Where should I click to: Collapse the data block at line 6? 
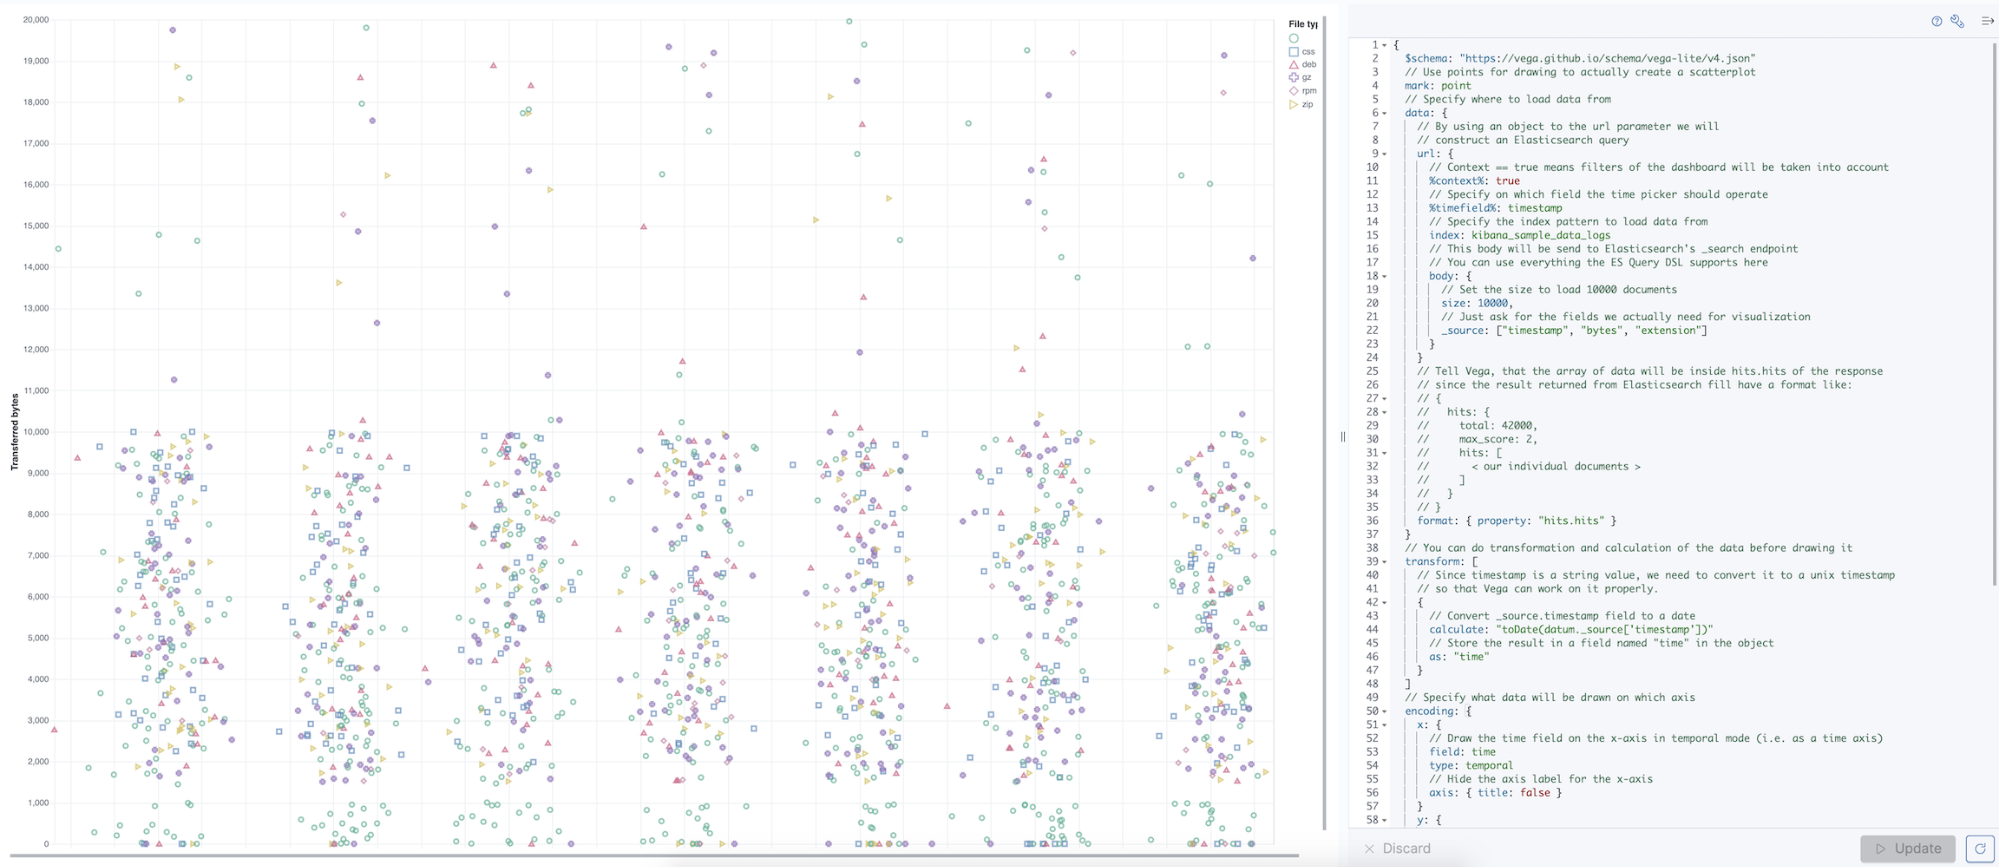(1385, 113)
